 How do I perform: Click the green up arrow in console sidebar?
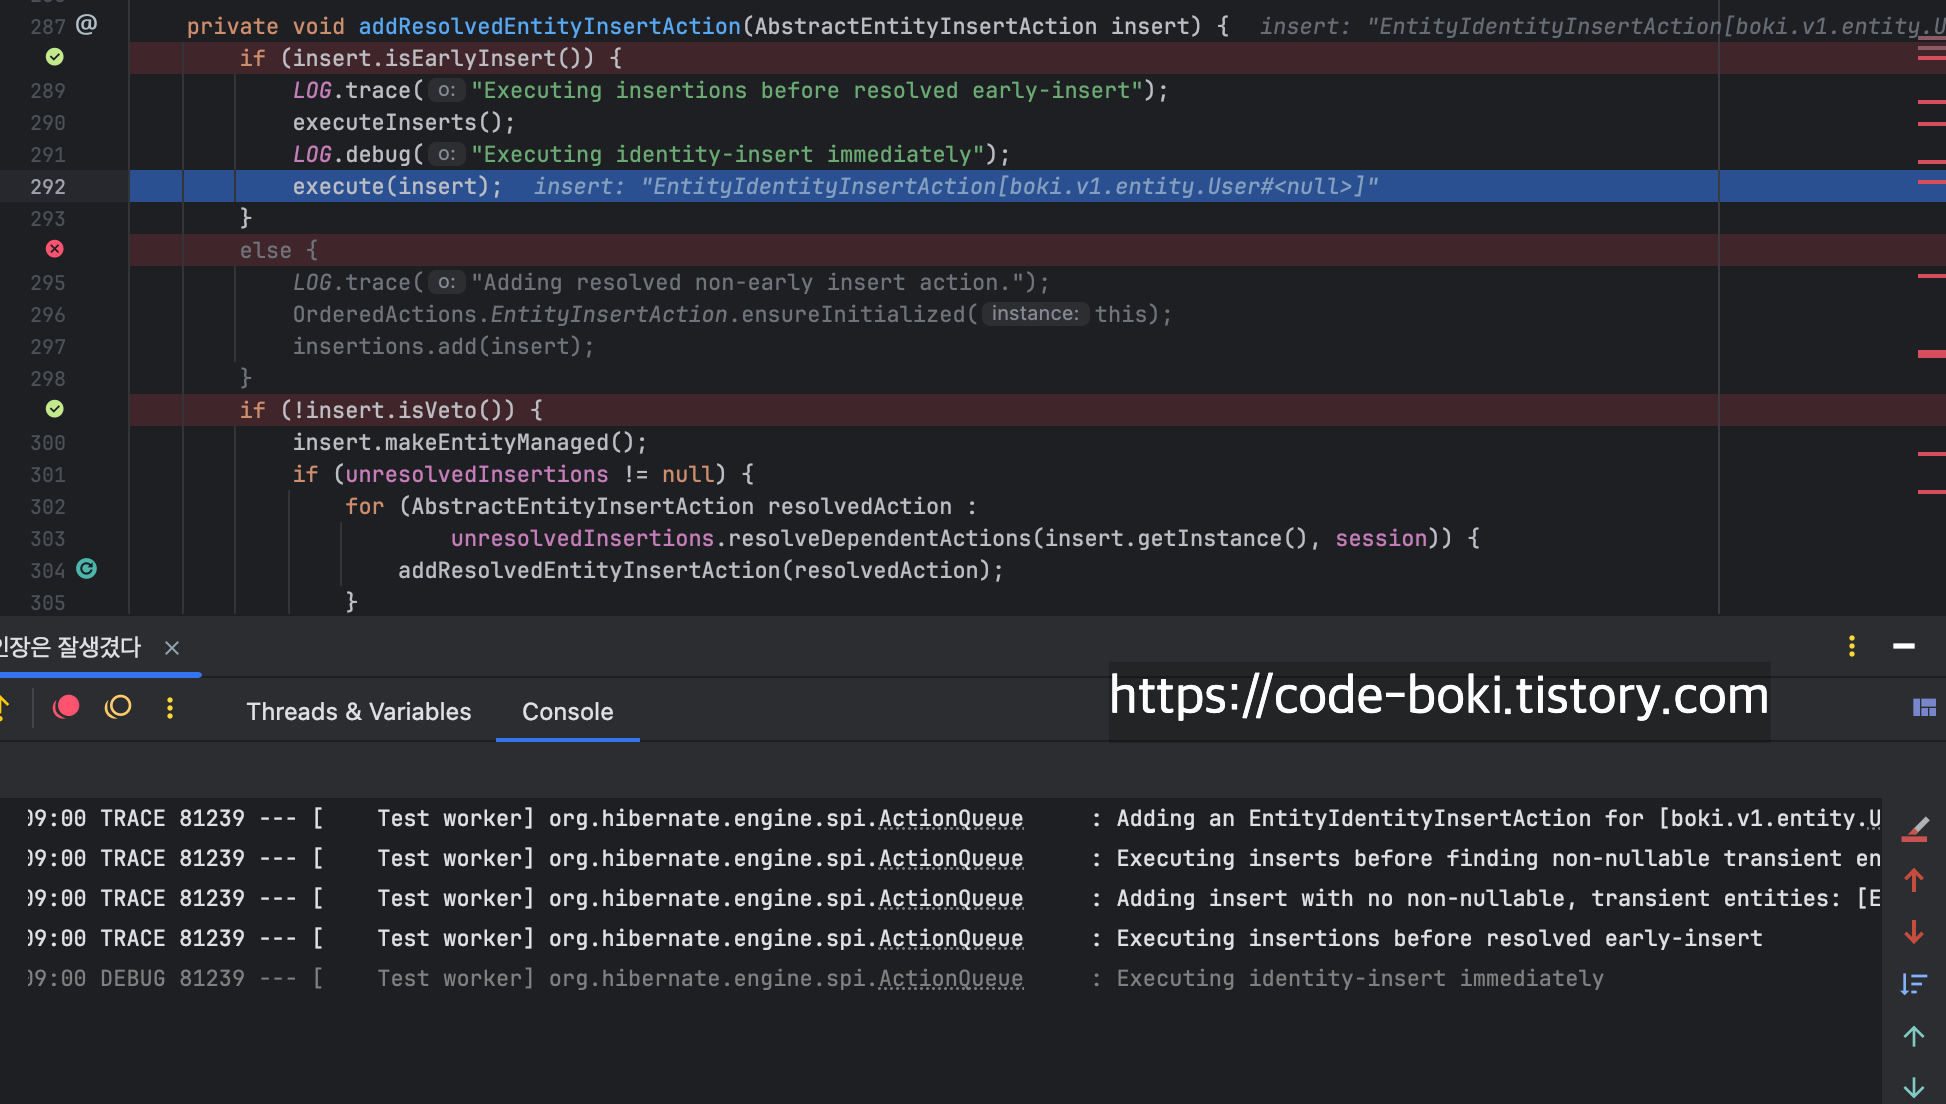coord(1914,1036)
